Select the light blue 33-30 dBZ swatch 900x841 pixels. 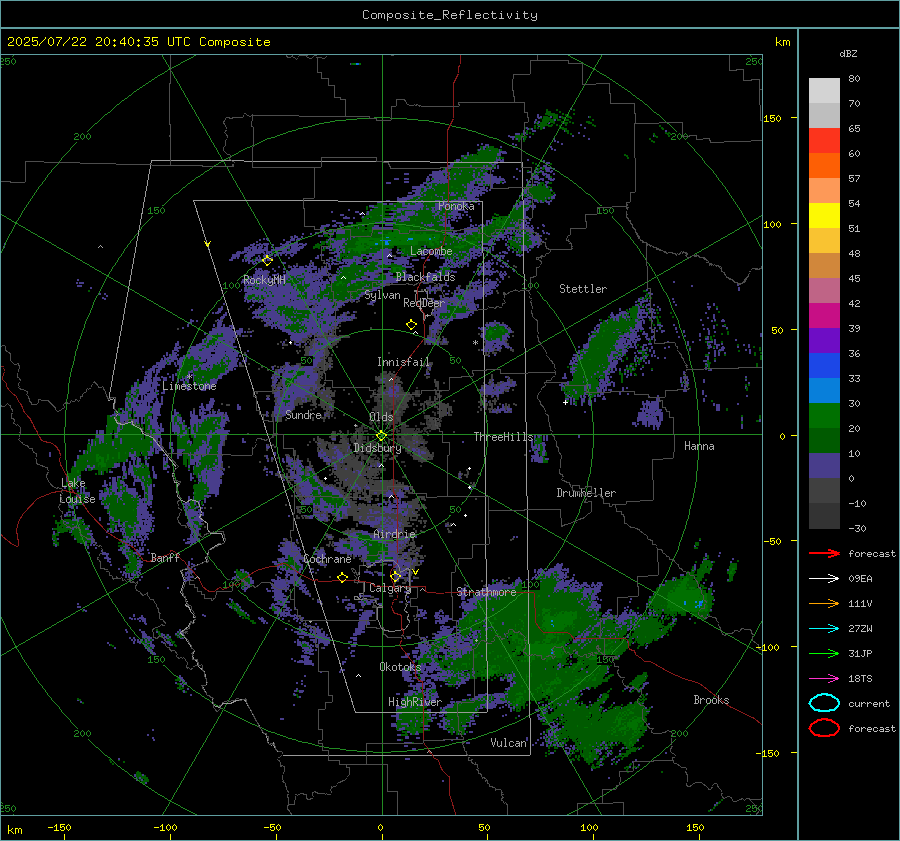pyautogui.click(x=824, y=391)
